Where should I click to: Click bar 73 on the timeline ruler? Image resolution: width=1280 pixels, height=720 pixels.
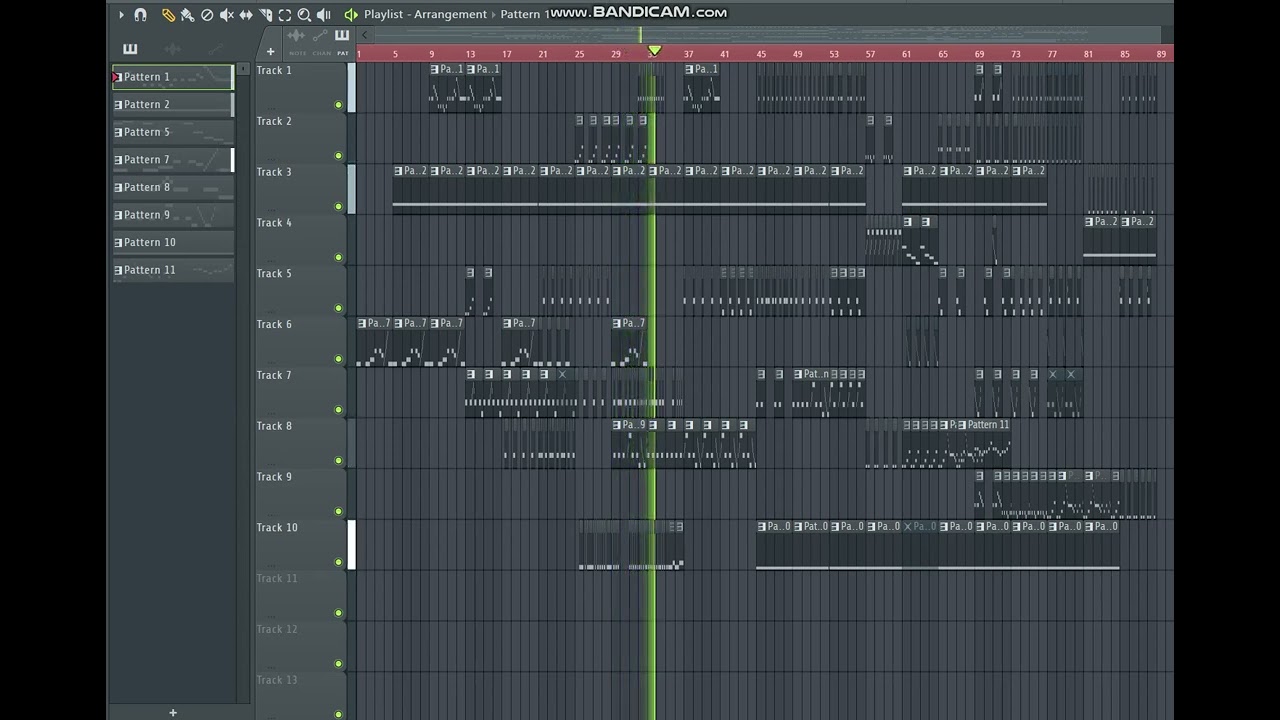(x=1016, y=54)
